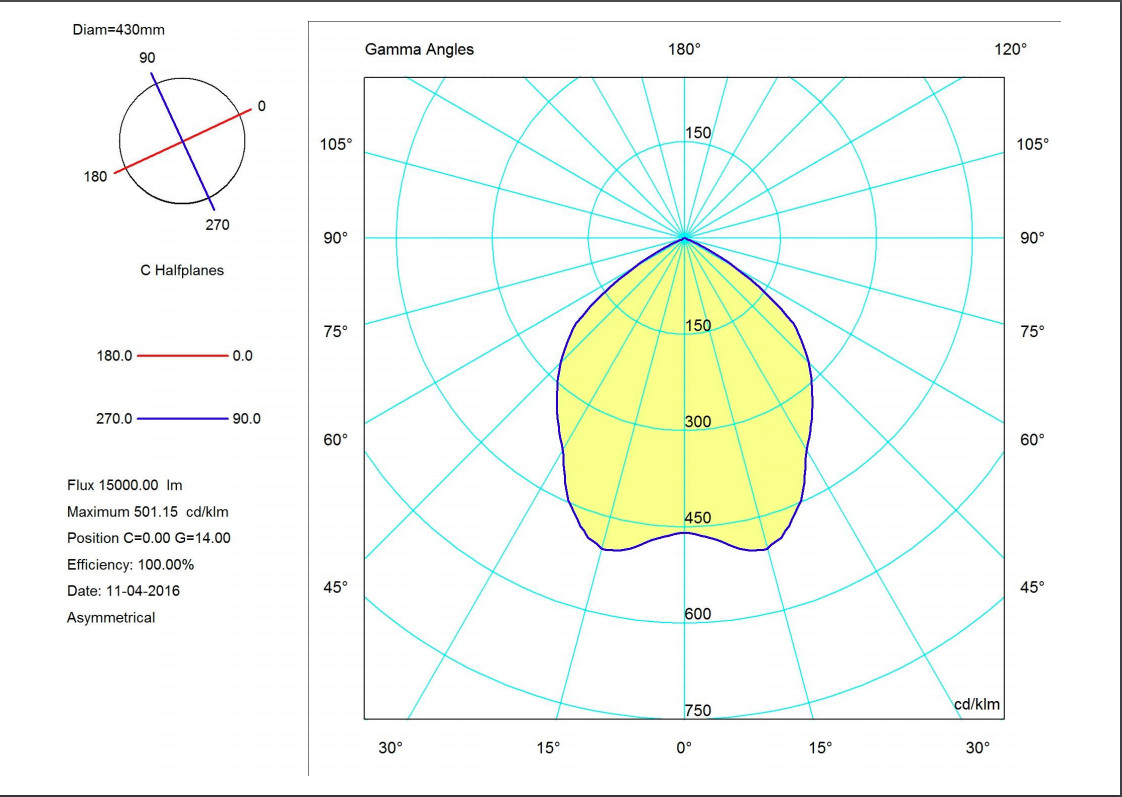Click the C Halfplanes orientation circle diagram
The height and width of the screenshot is (797, 1122).
click(x=182, y=142)
